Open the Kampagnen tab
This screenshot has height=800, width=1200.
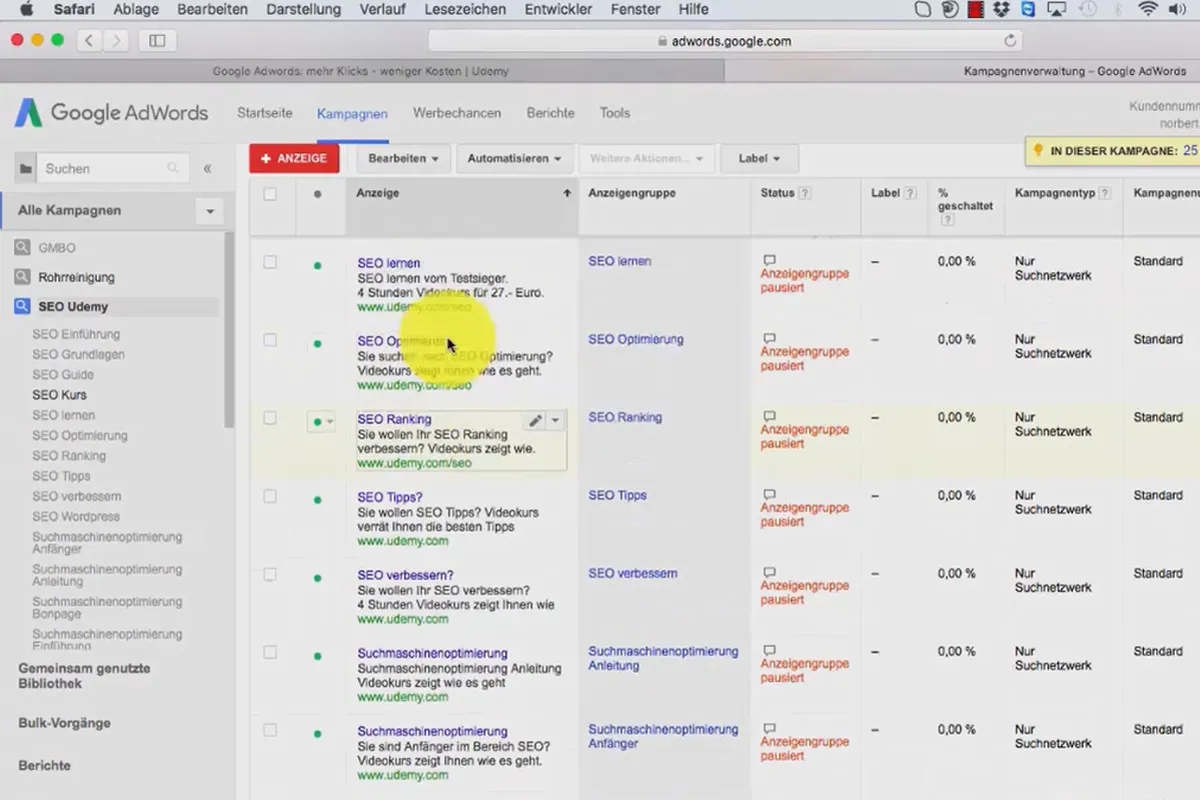[352, 114]
